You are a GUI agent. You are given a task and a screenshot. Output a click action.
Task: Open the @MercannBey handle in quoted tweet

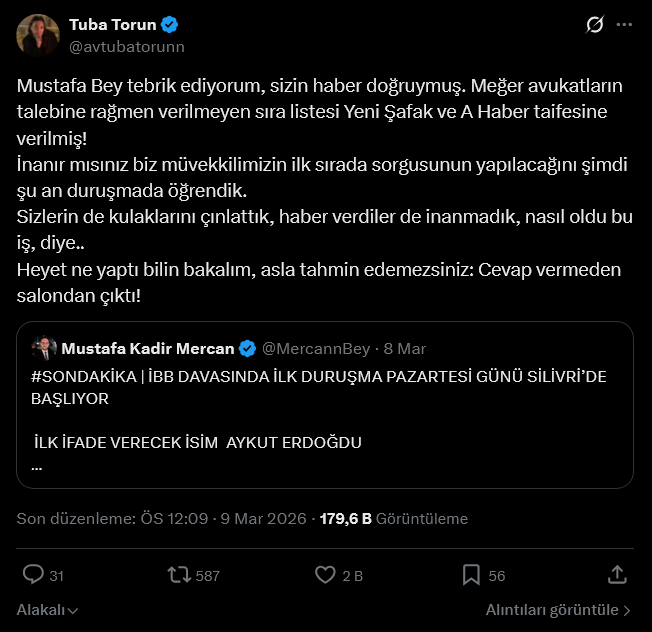[314, 349]
